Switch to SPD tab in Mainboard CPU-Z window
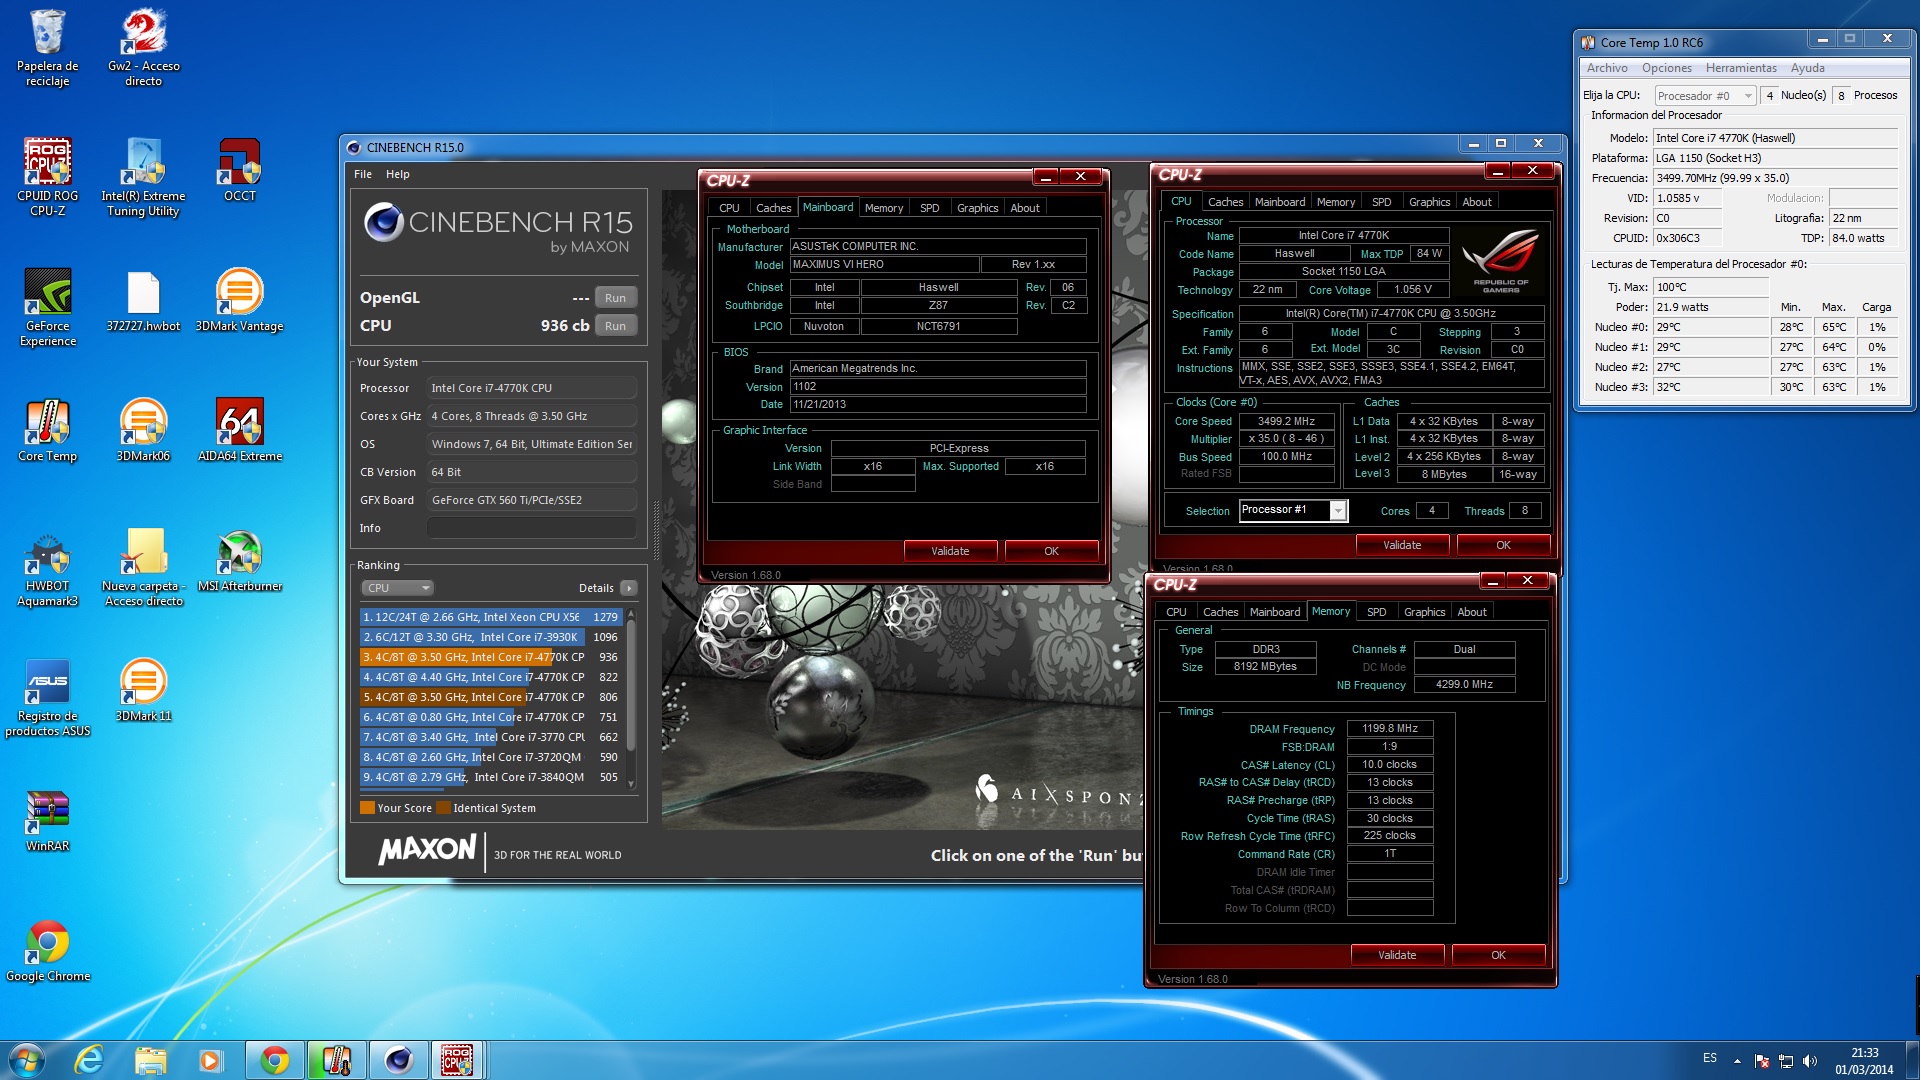 pos(929,208)
